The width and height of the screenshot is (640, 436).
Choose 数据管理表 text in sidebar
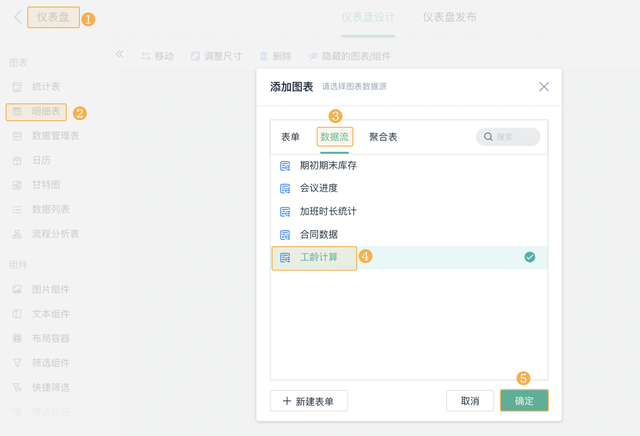point(56,136)
